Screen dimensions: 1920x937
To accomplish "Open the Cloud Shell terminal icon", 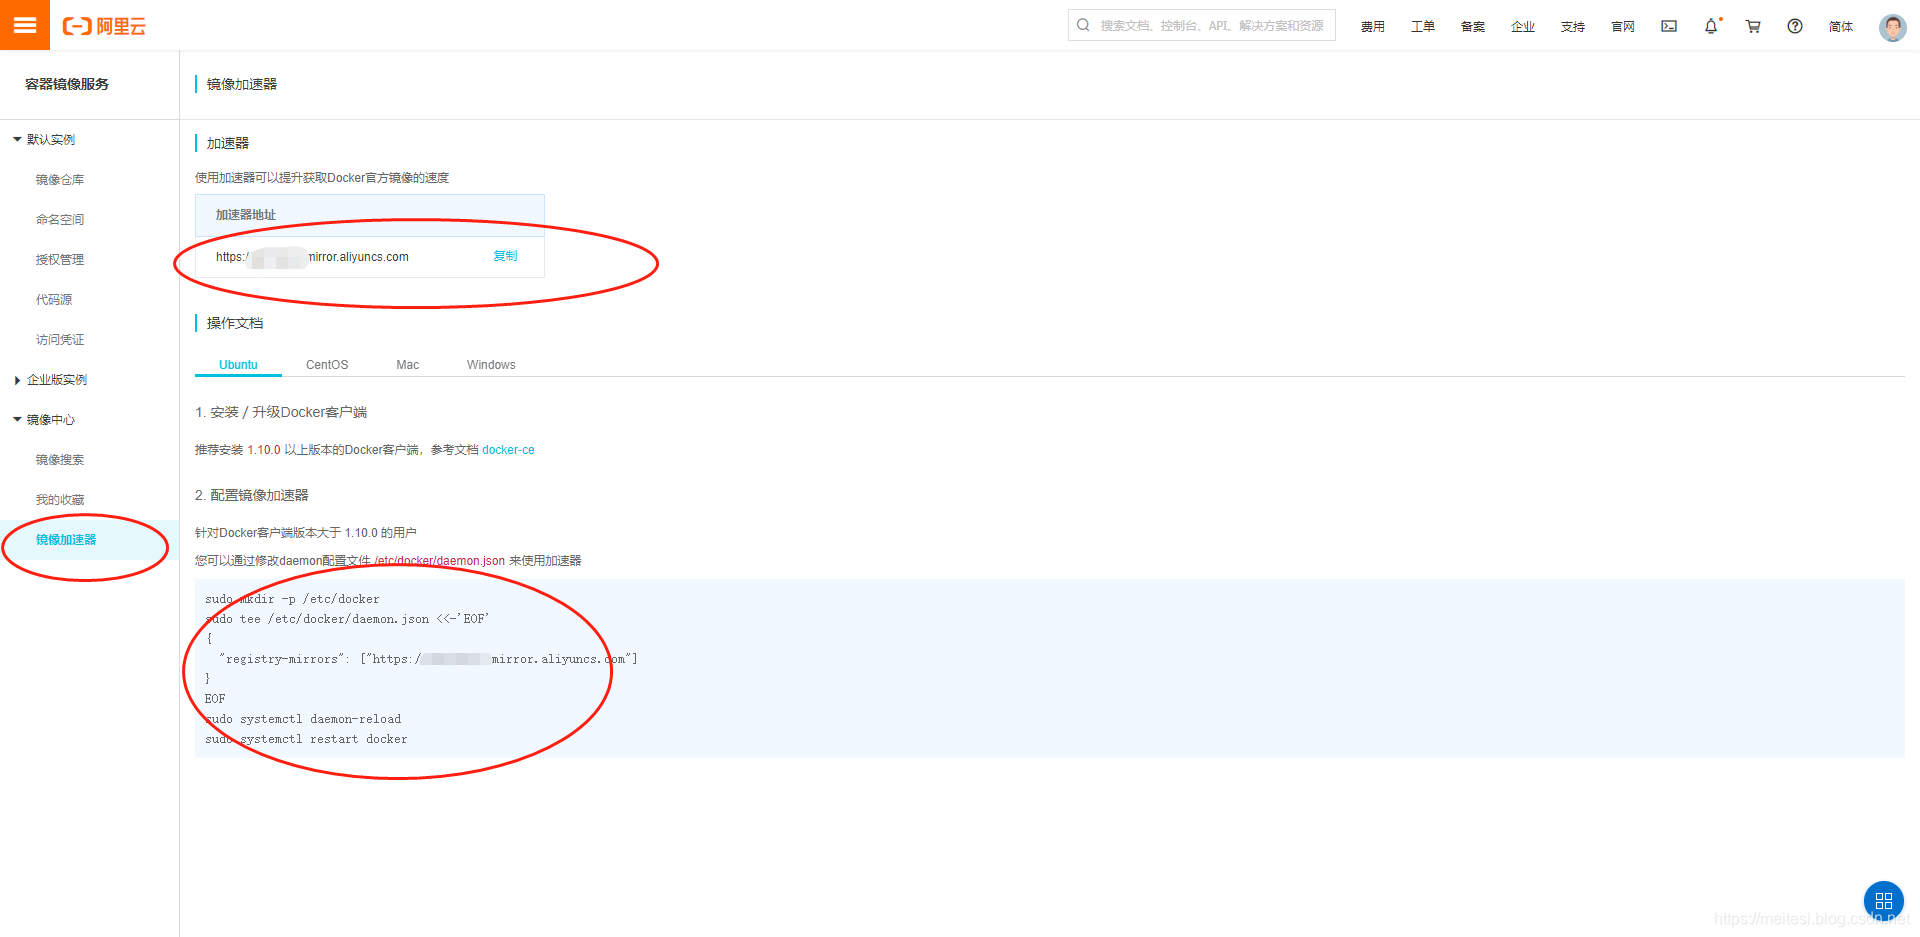I will pos(1669,26).
